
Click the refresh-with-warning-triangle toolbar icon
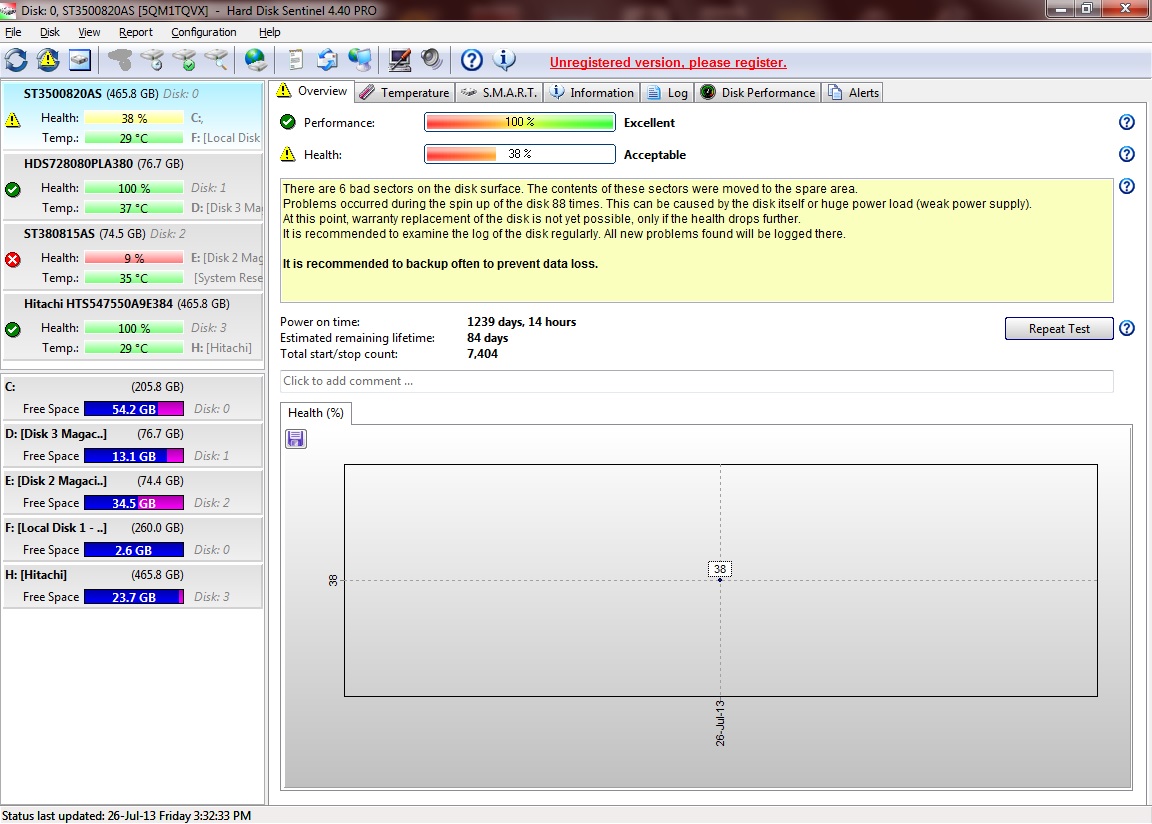coord(48,60)
